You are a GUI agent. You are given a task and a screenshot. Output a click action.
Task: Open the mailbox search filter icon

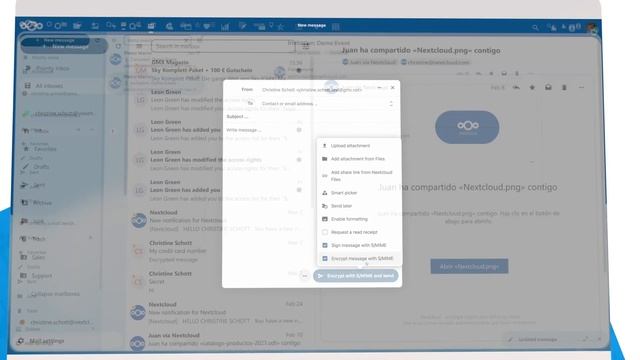[306, 46]
